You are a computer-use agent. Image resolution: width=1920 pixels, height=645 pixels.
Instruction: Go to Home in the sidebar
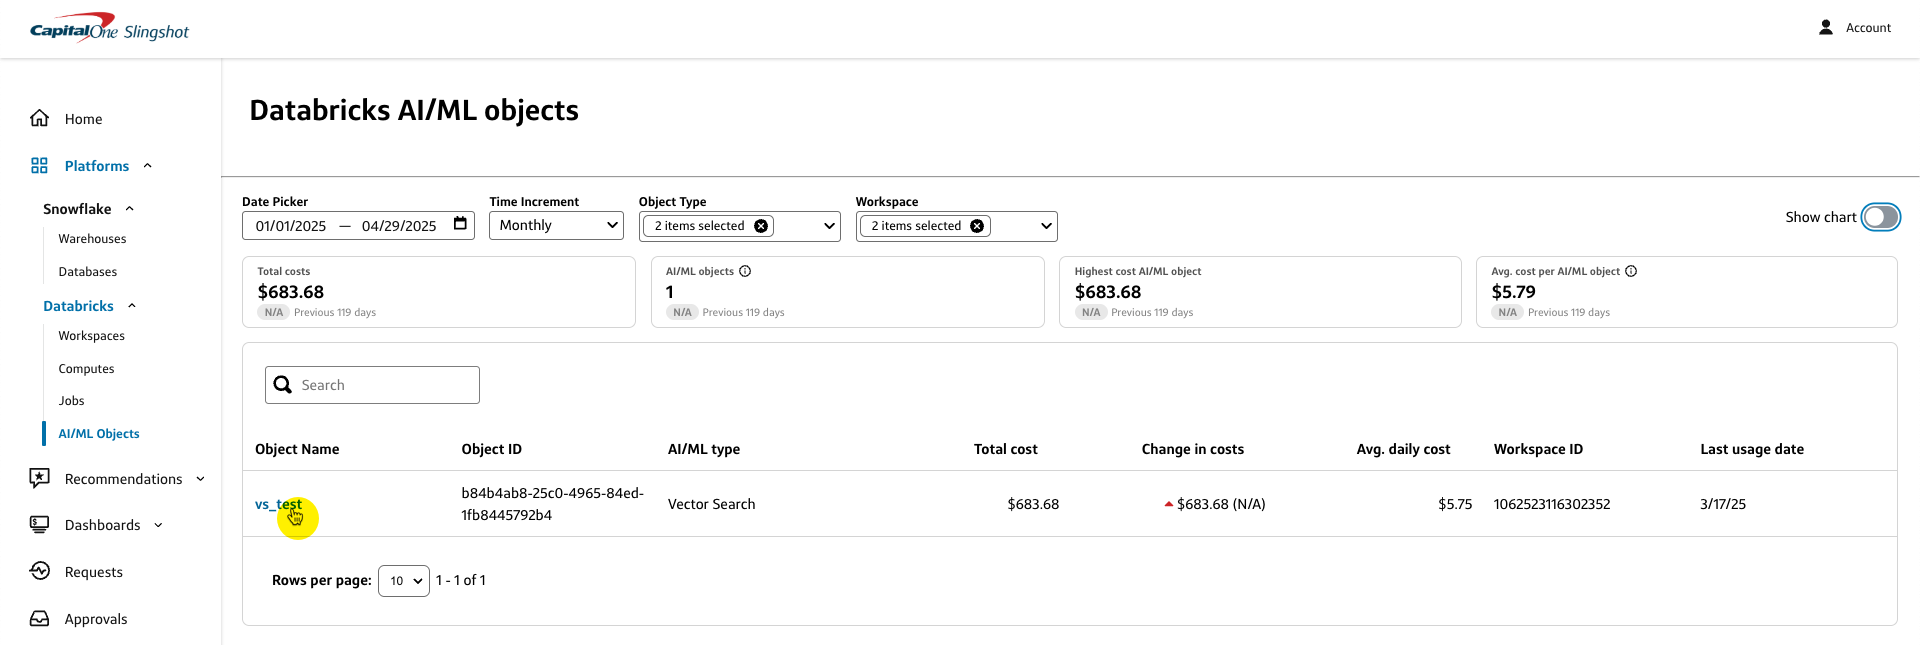84,119
